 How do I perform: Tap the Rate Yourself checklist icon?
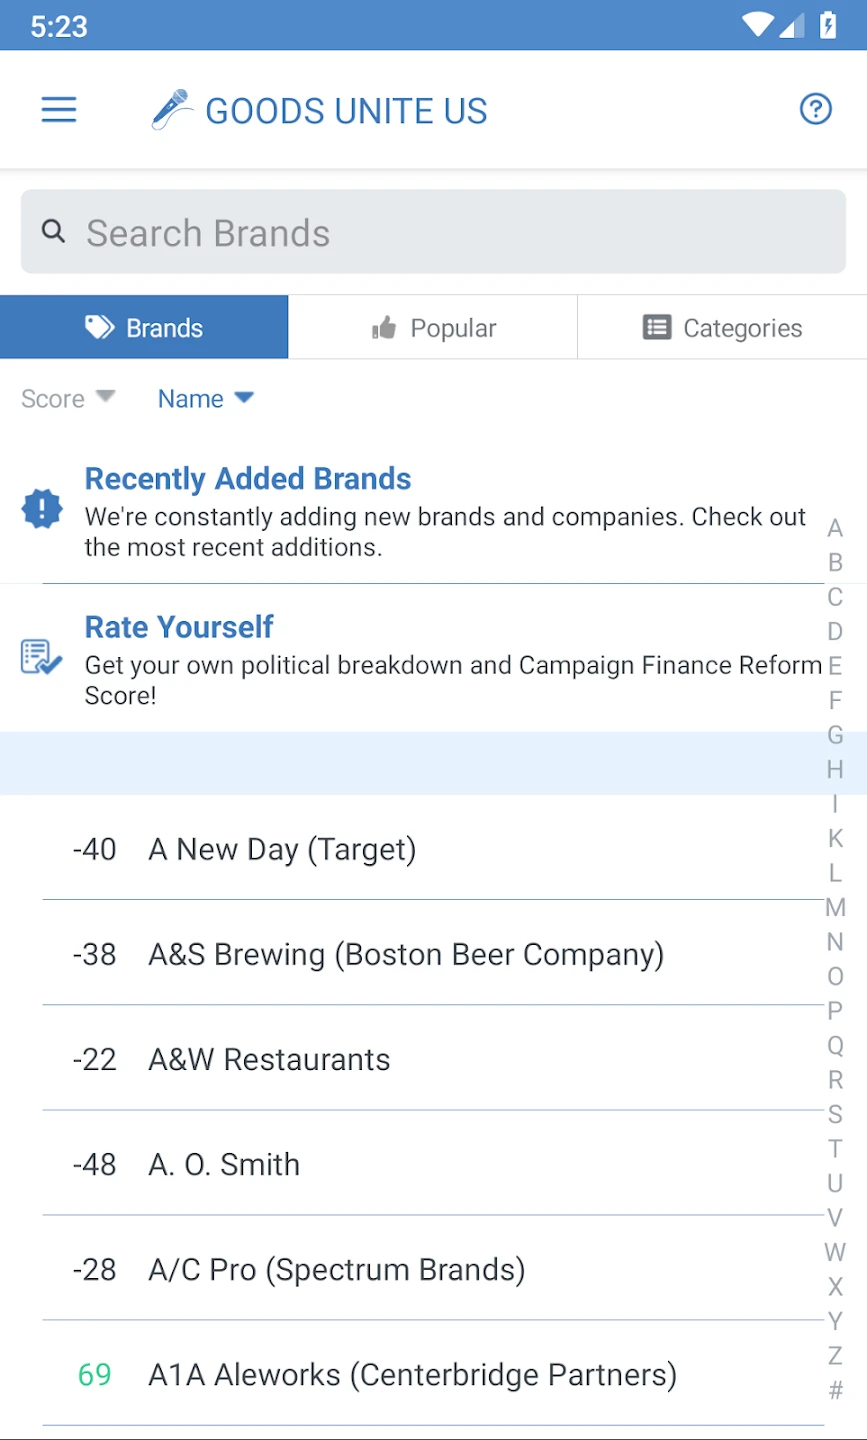point(42,657)
